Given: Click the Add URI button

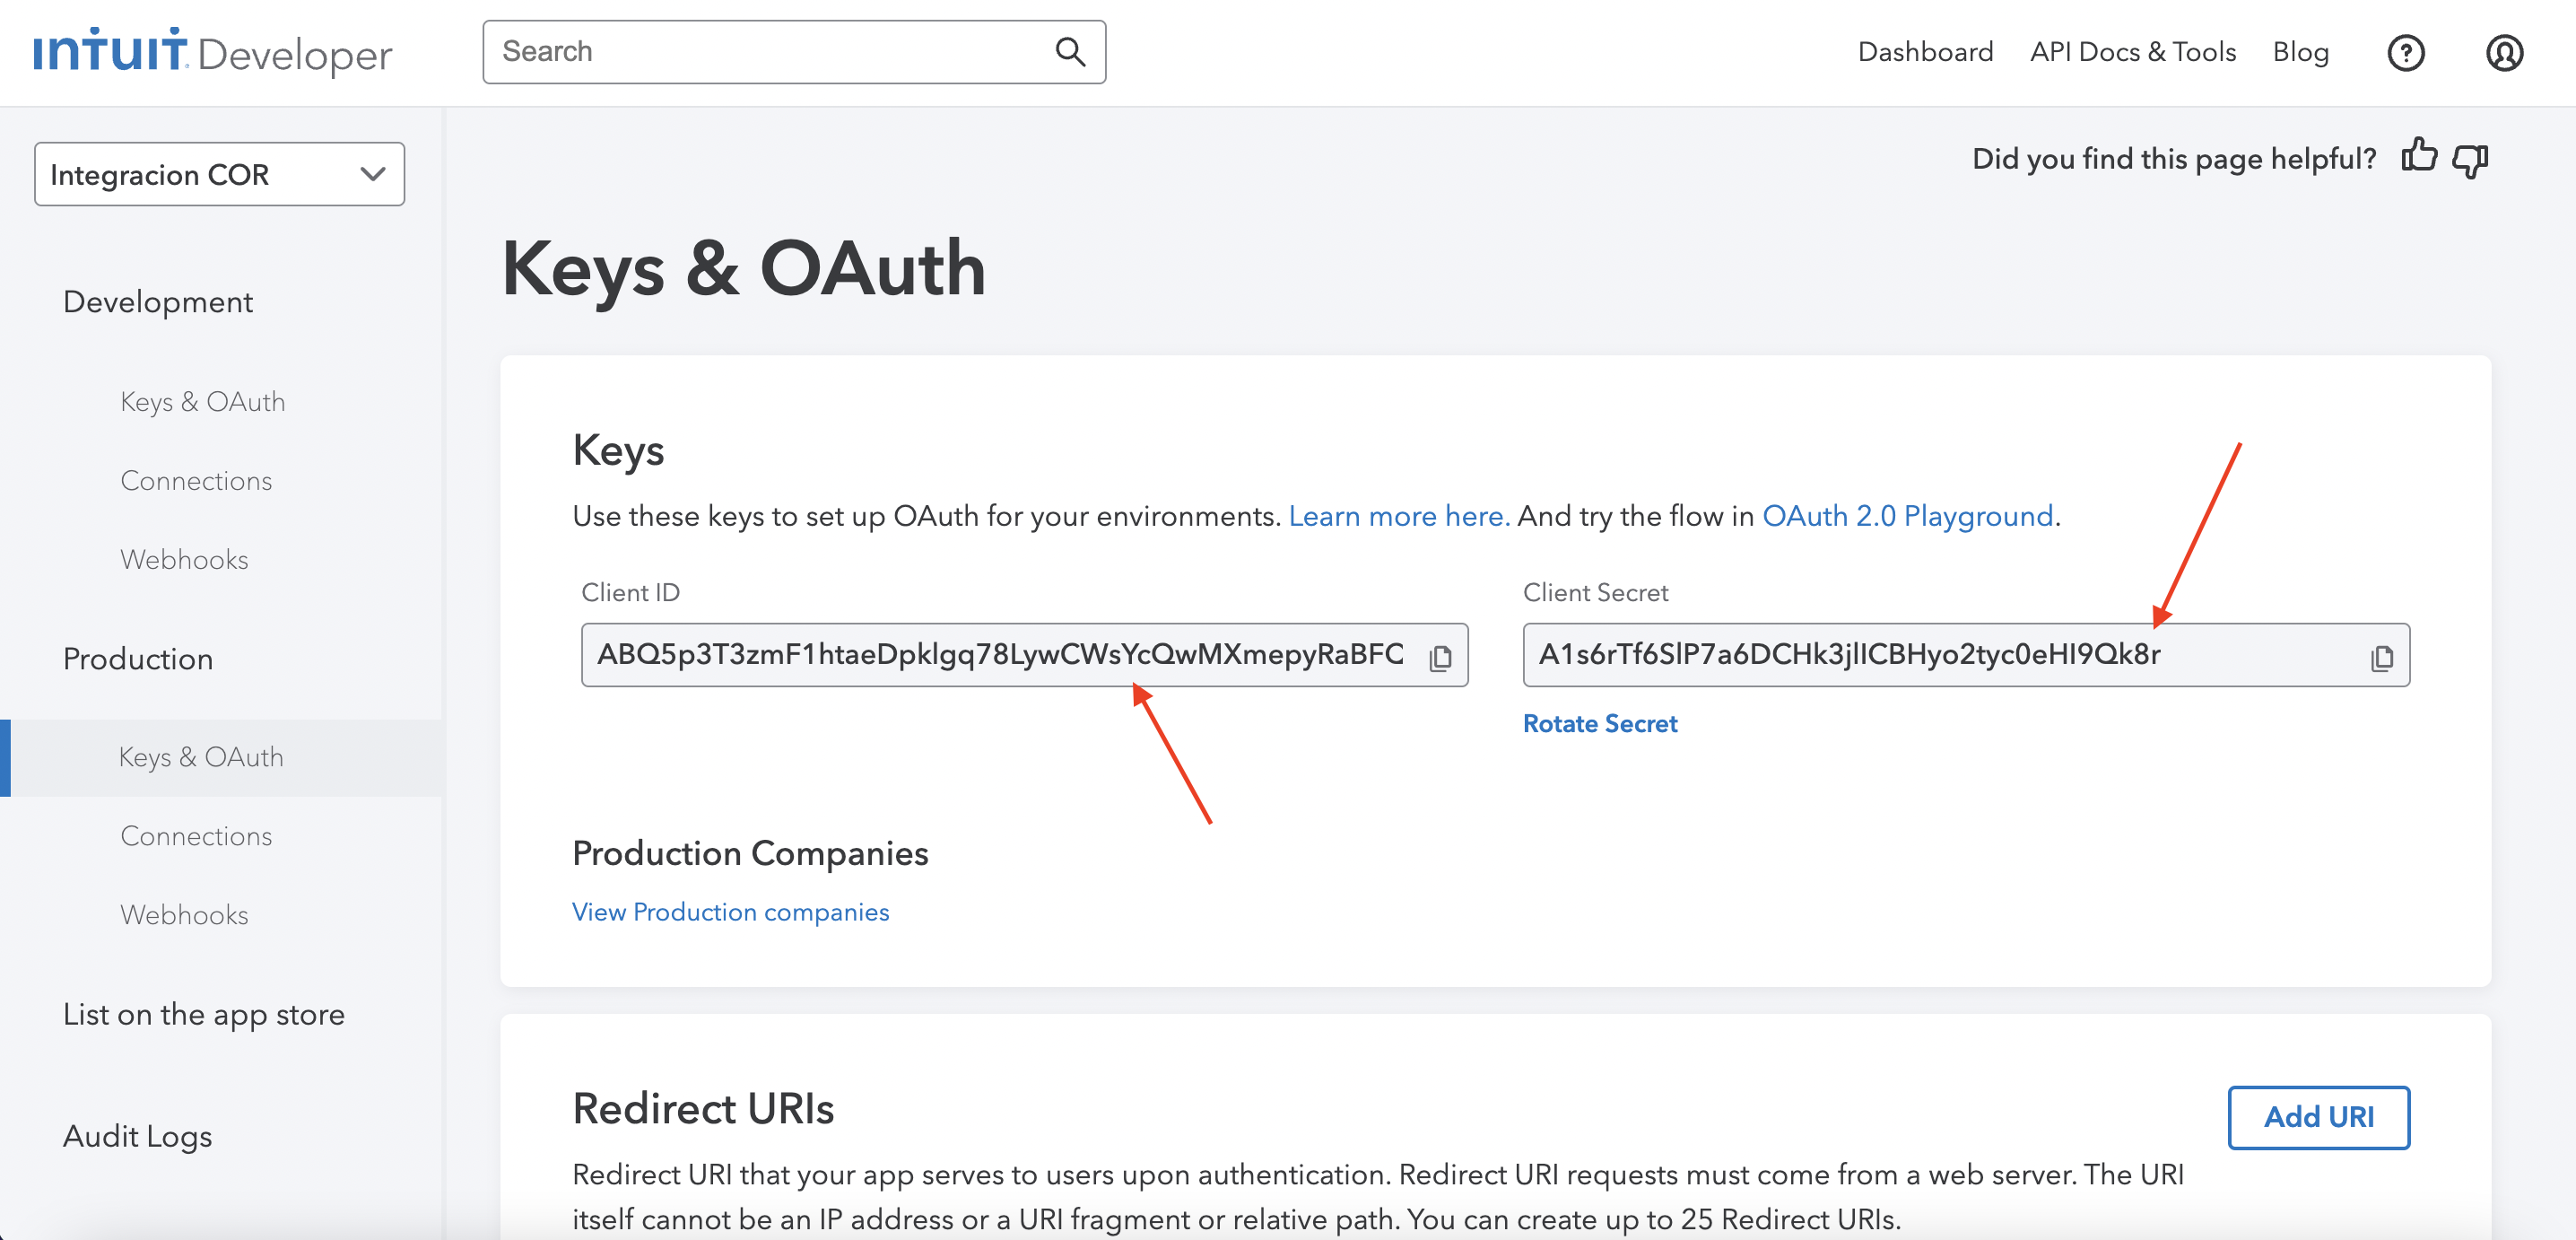Looking at the screenshot, I should pyautogui.click(x=2318, y=1117).
